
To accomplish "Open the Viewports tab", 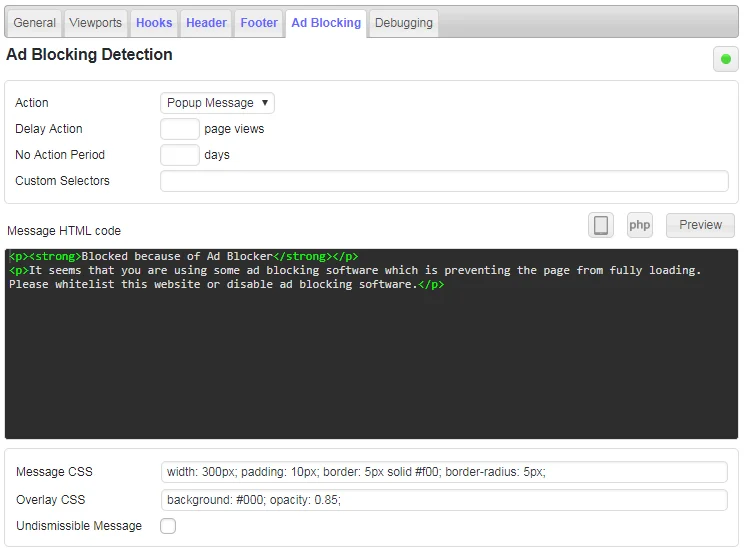I will click(96, 23).
